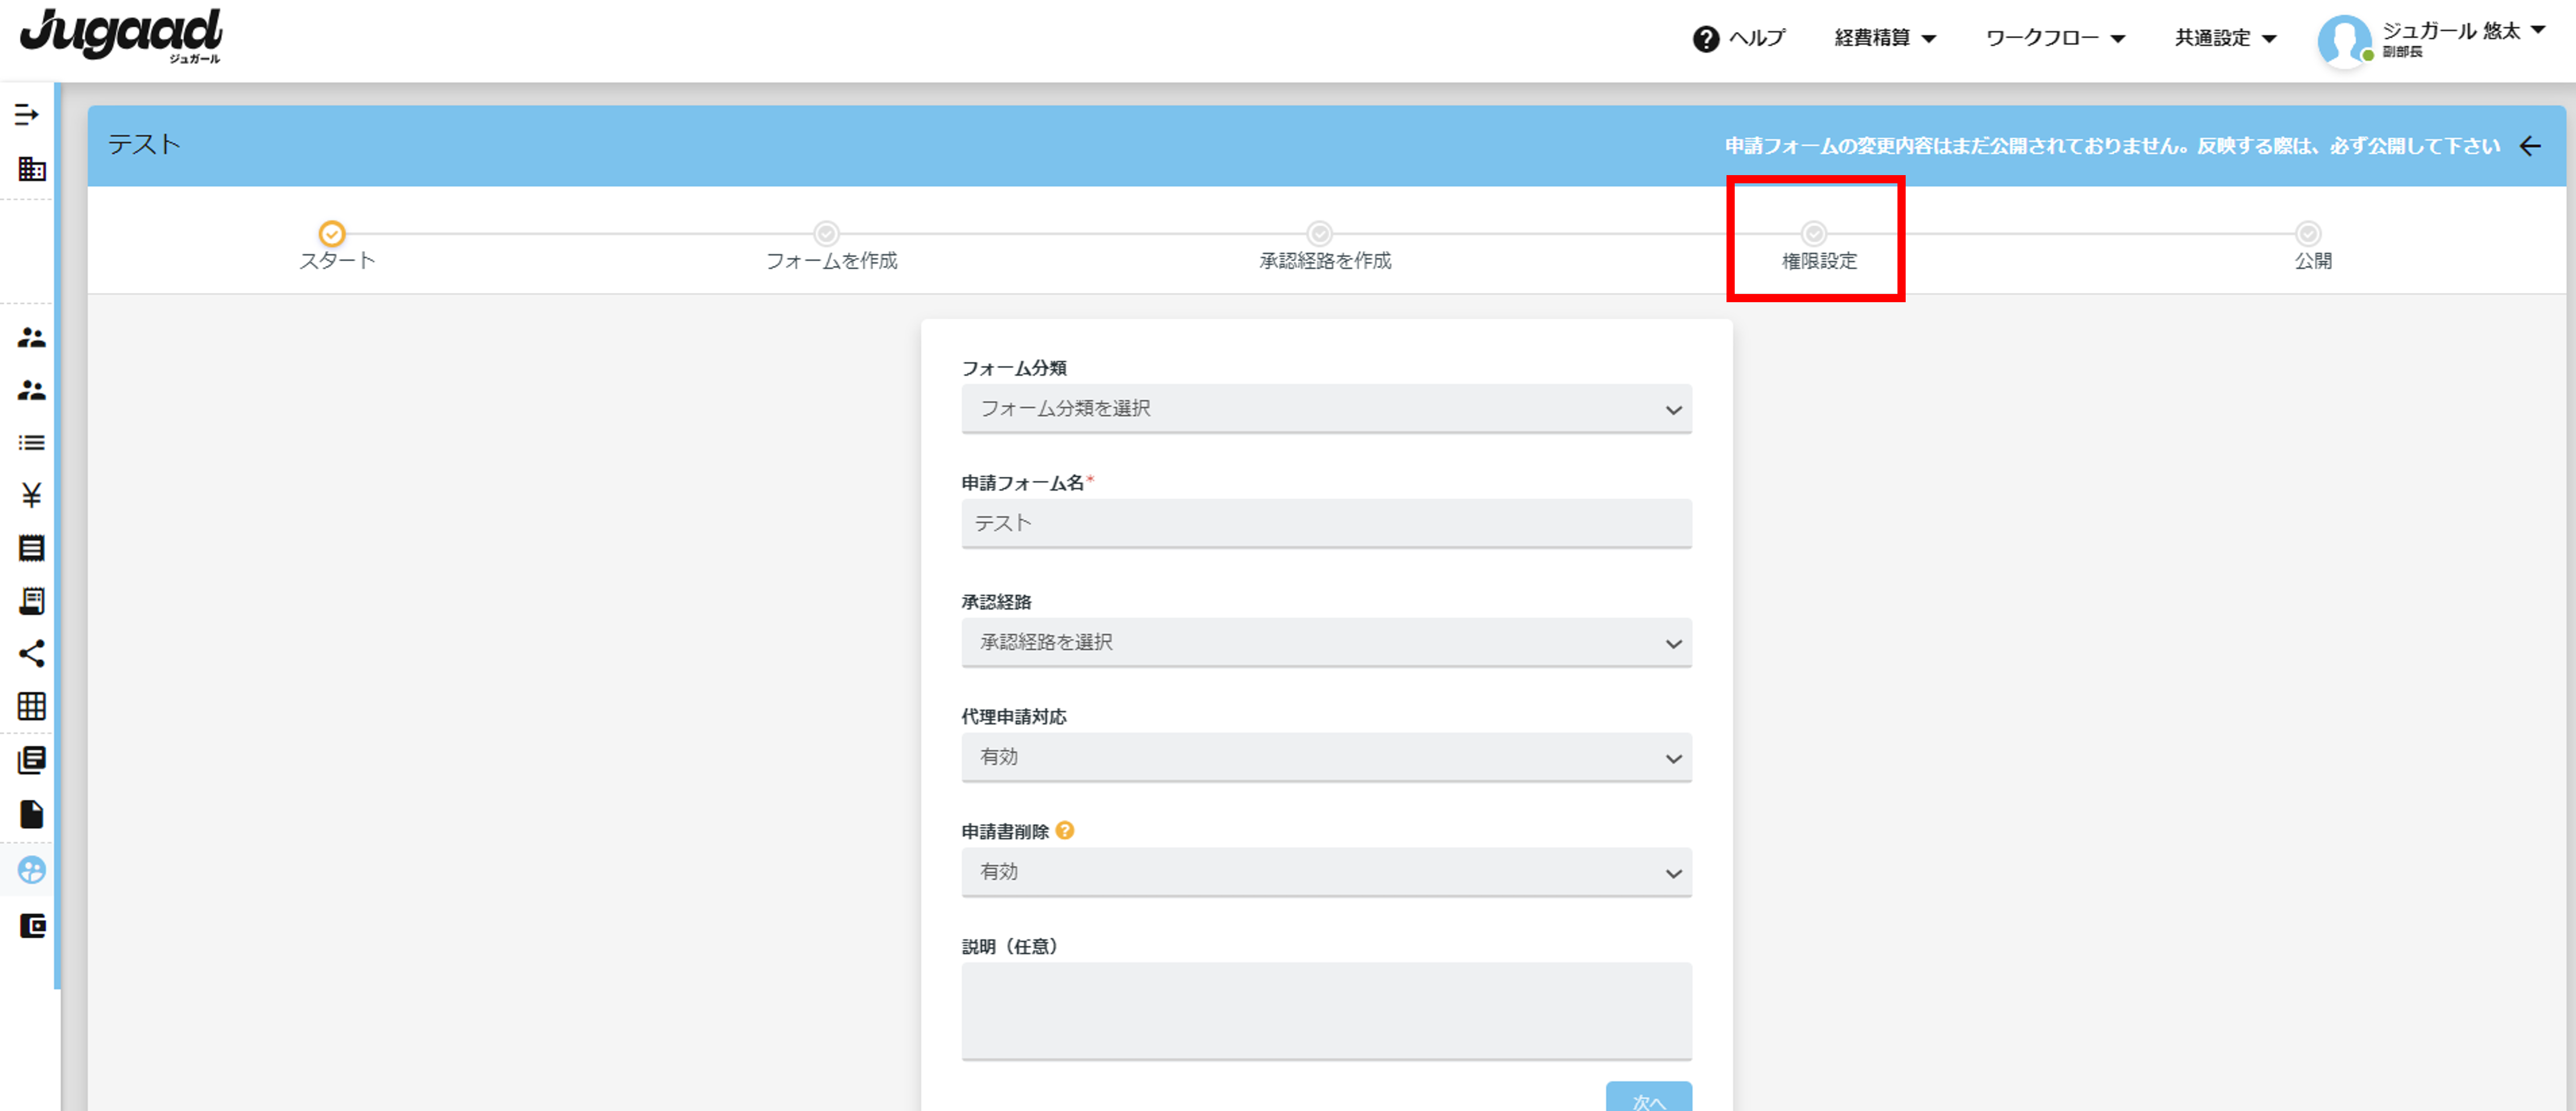Click the 代理申請対応 field label
Screen dimensions: 2576x1111
(x=1013, y=717)
